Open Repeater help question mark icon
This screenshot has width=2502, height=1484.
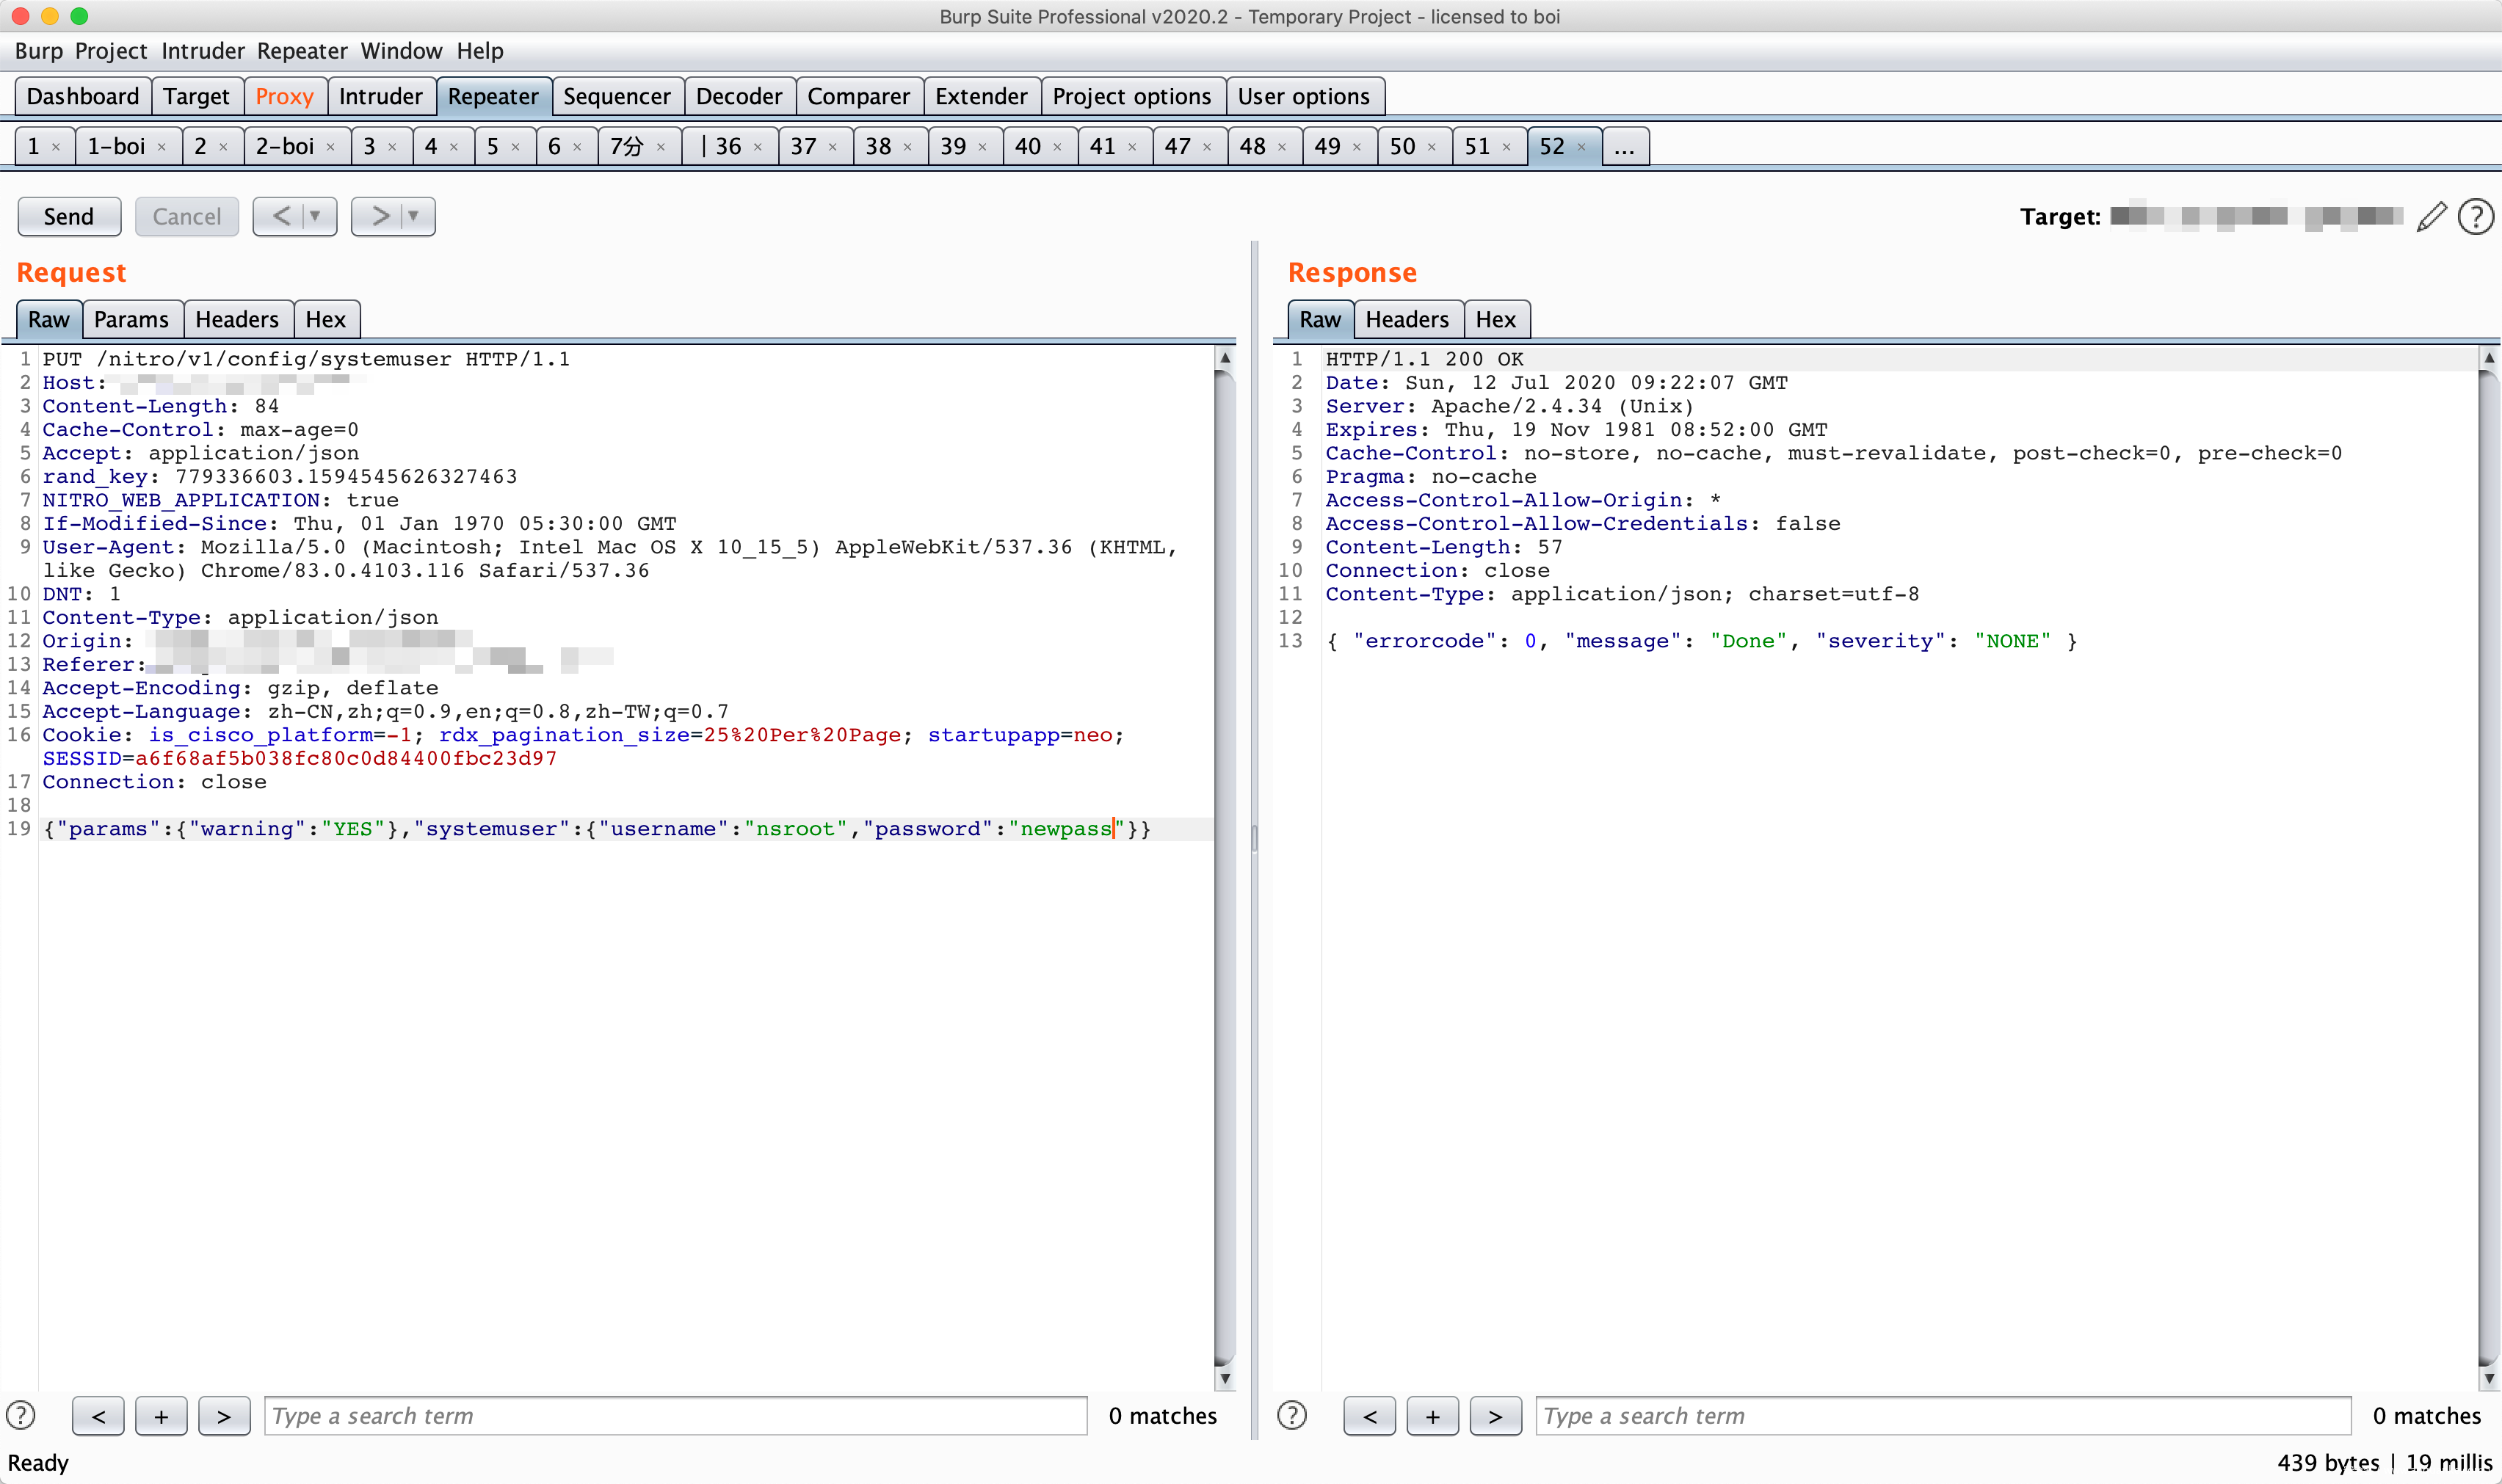click(x=2476, y=216)
